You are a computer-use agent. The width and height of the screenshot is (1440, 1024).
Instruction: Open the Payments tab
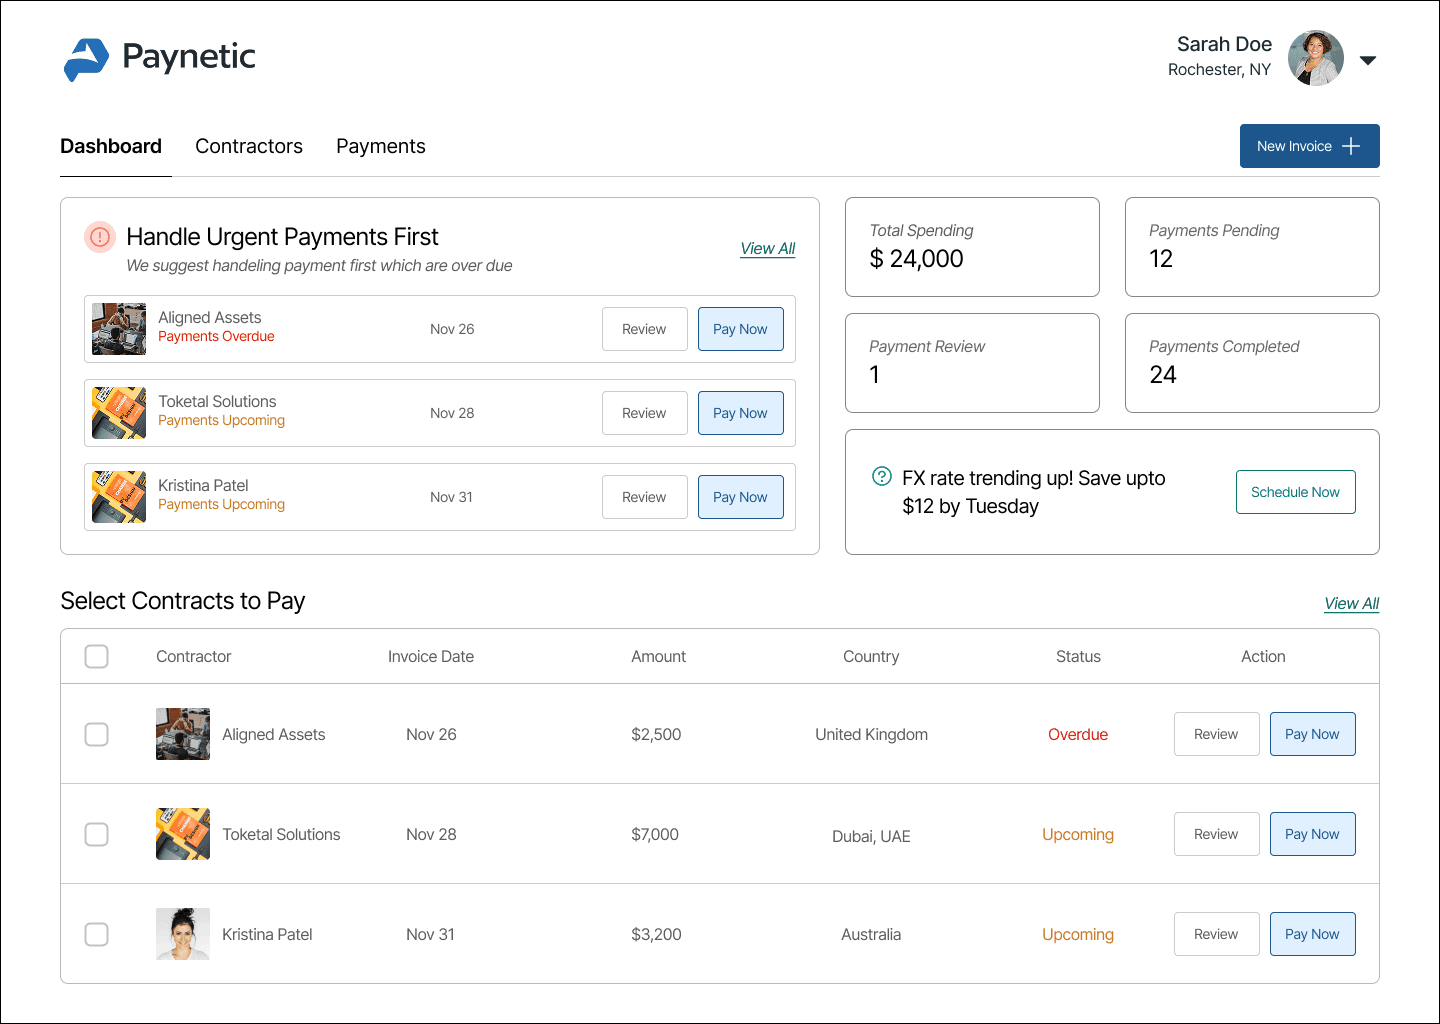[x=381, y=146]
